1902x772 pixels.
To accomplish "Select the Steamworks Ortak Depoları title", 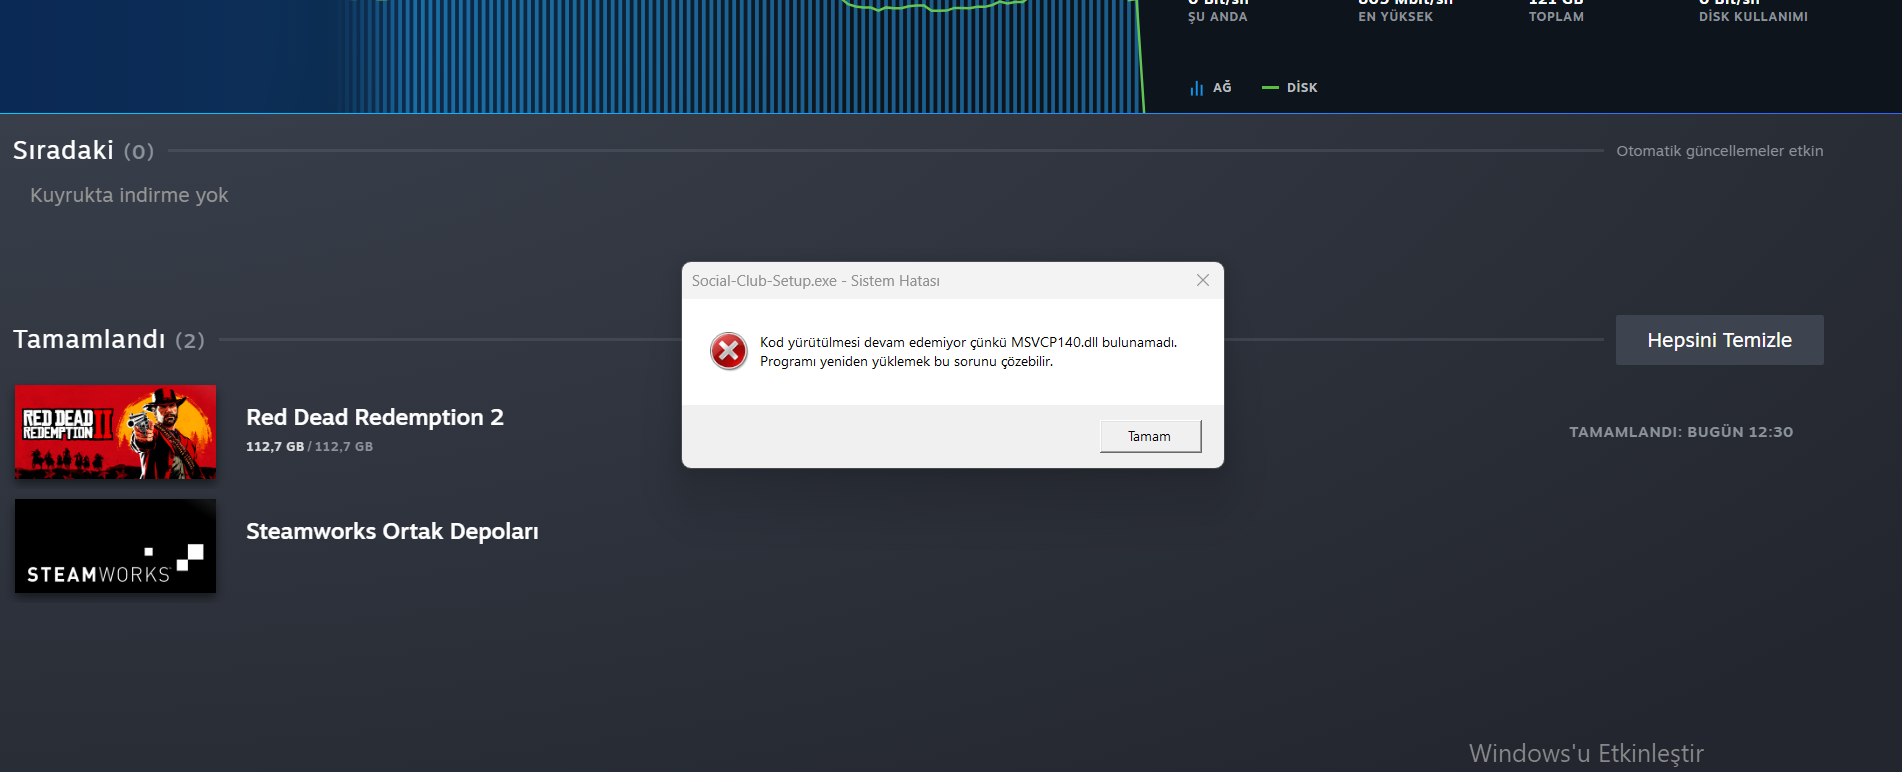I will pyautogui.click(x=392, y=531).
